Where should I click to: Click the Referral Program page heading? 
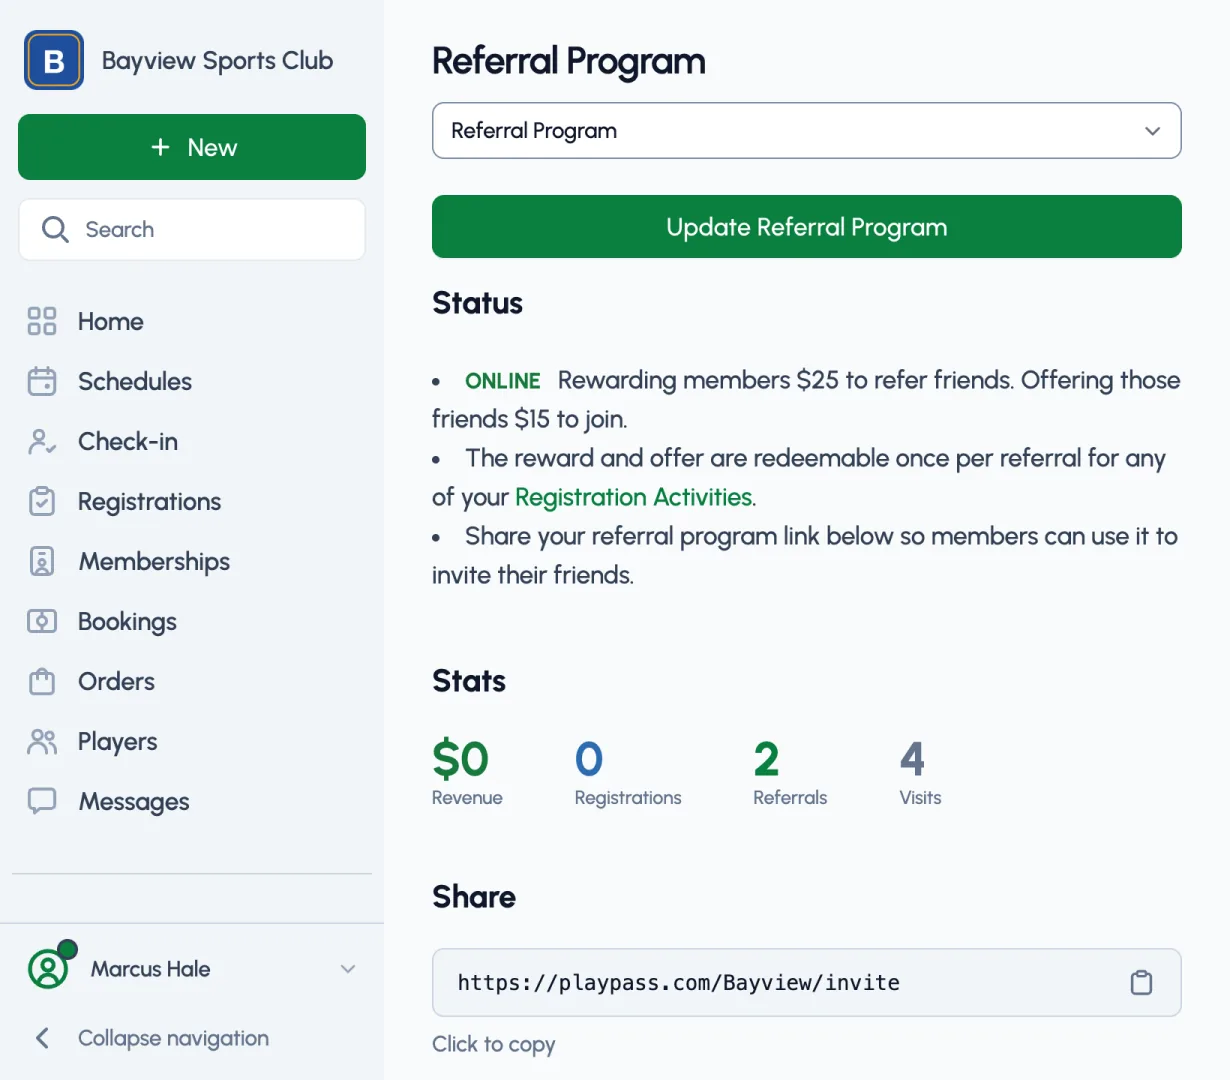569,61
